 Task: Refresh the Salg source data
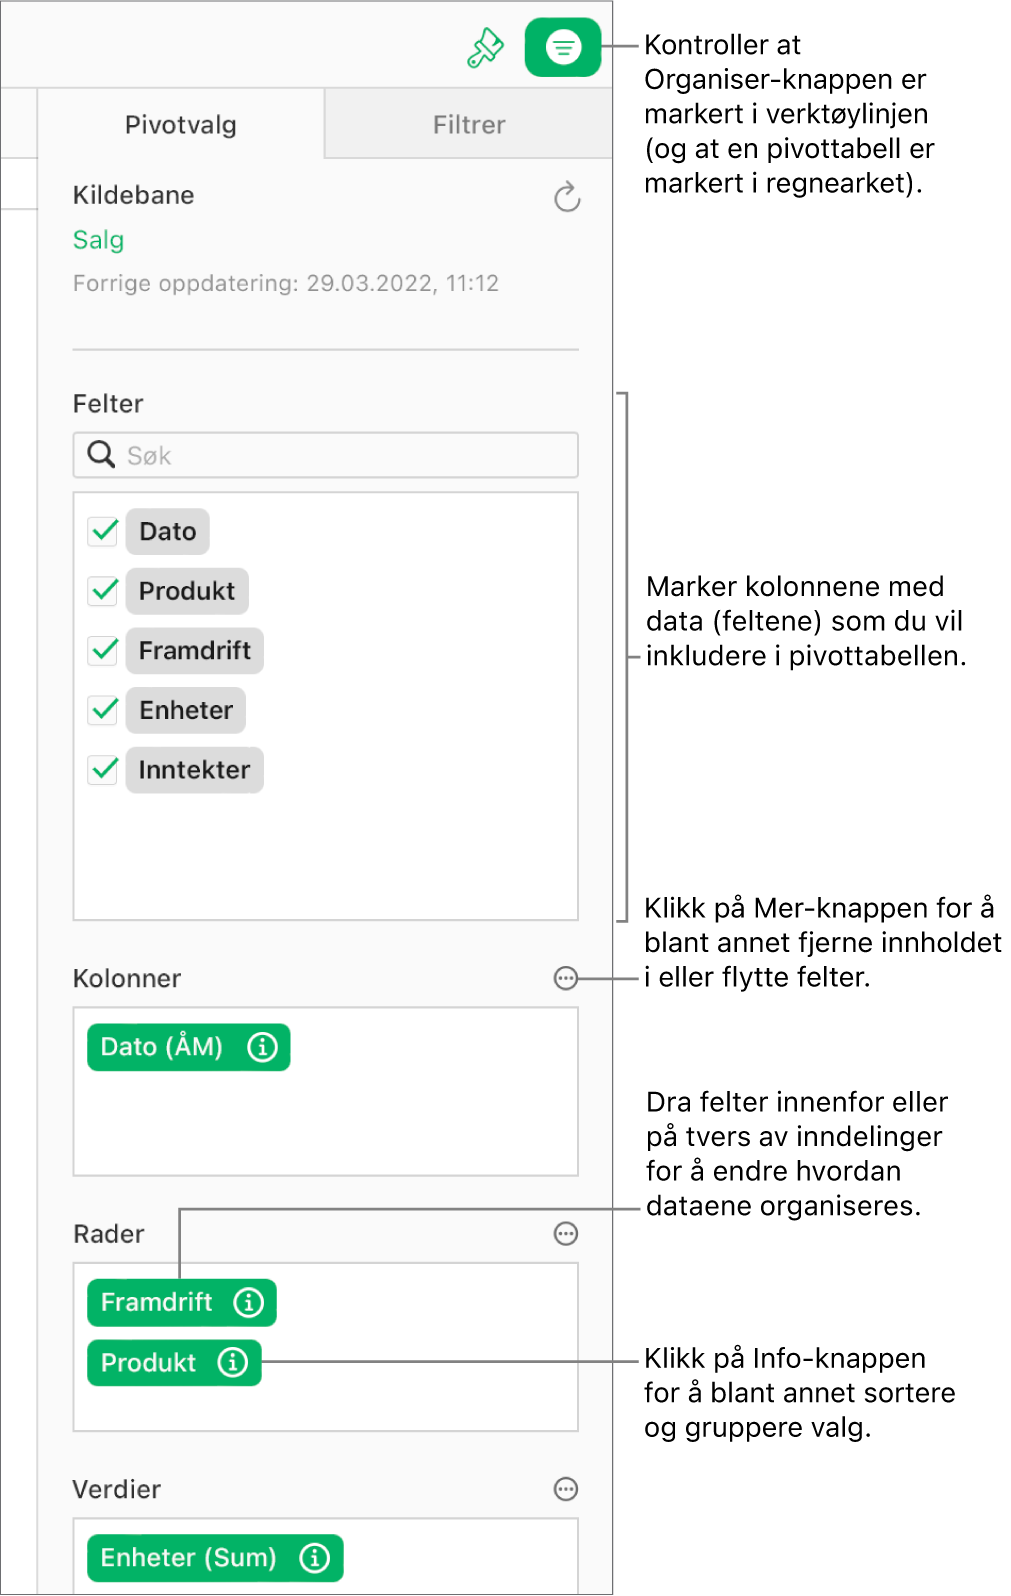pyautogui.click(x=566, y=197)
